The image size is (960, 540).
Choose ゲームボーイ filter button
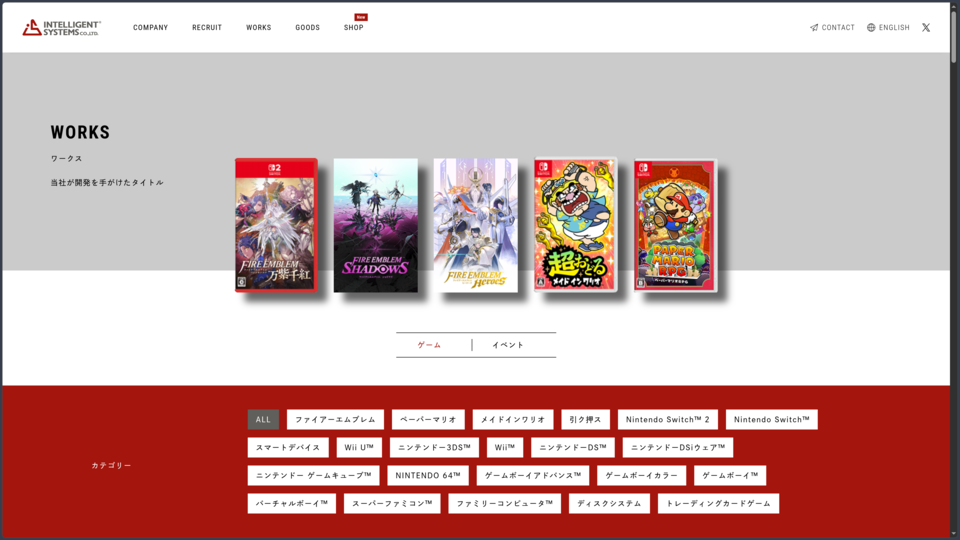tap(730, 476)
